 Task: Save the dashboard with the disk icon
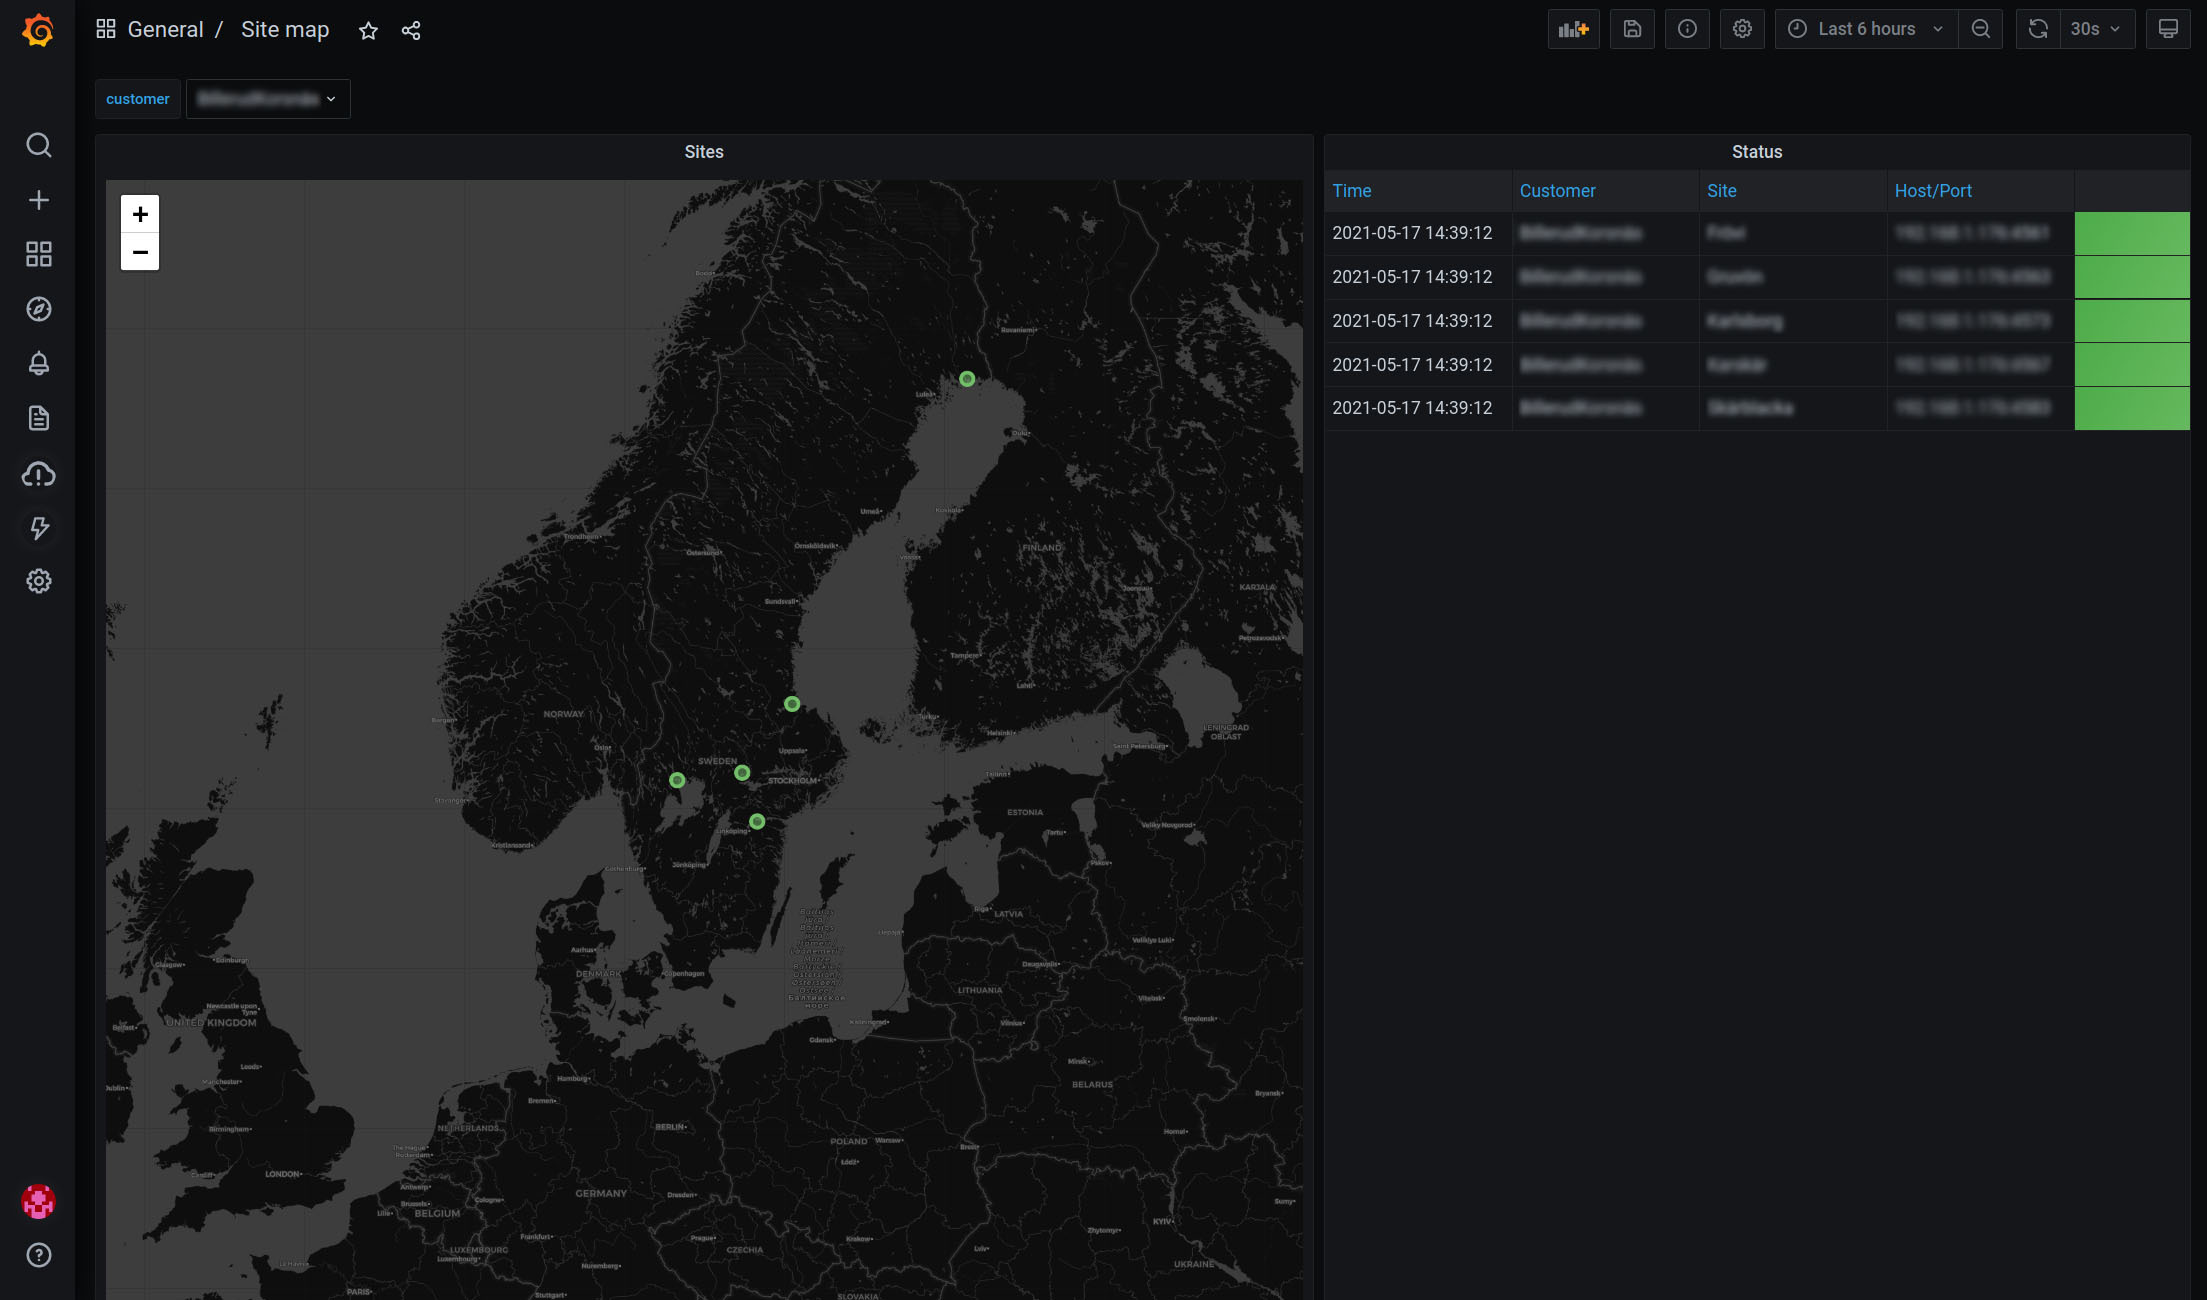[1632, 29]
